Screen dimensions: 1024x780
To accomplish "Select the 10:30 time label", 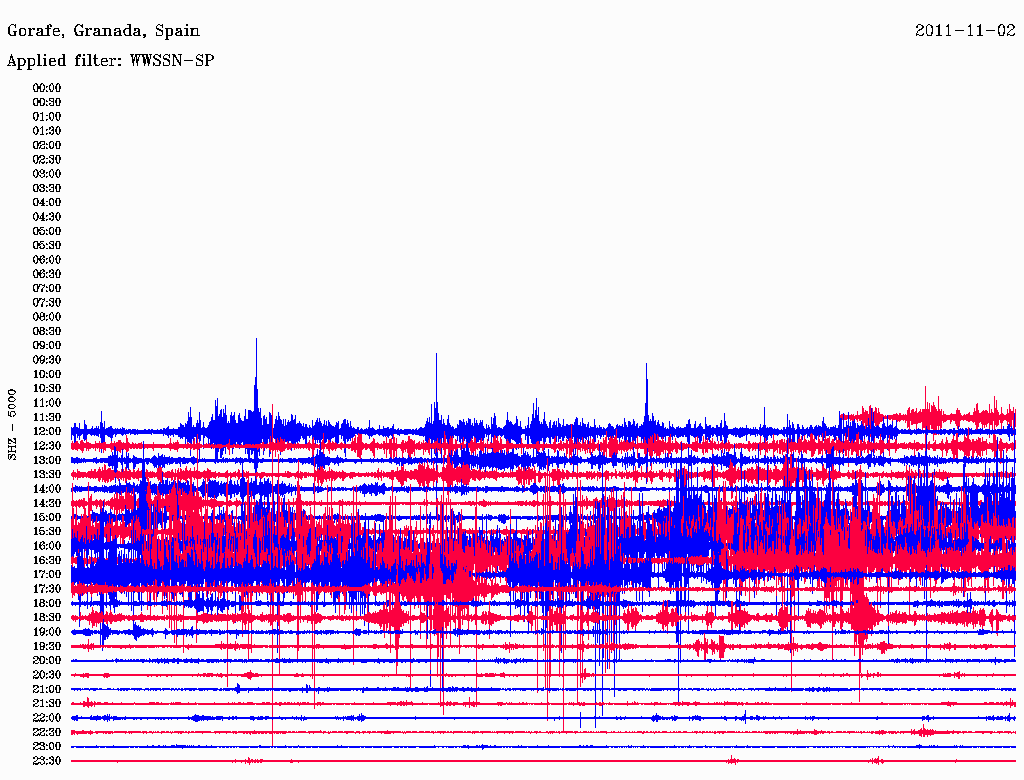I will 47,389.
